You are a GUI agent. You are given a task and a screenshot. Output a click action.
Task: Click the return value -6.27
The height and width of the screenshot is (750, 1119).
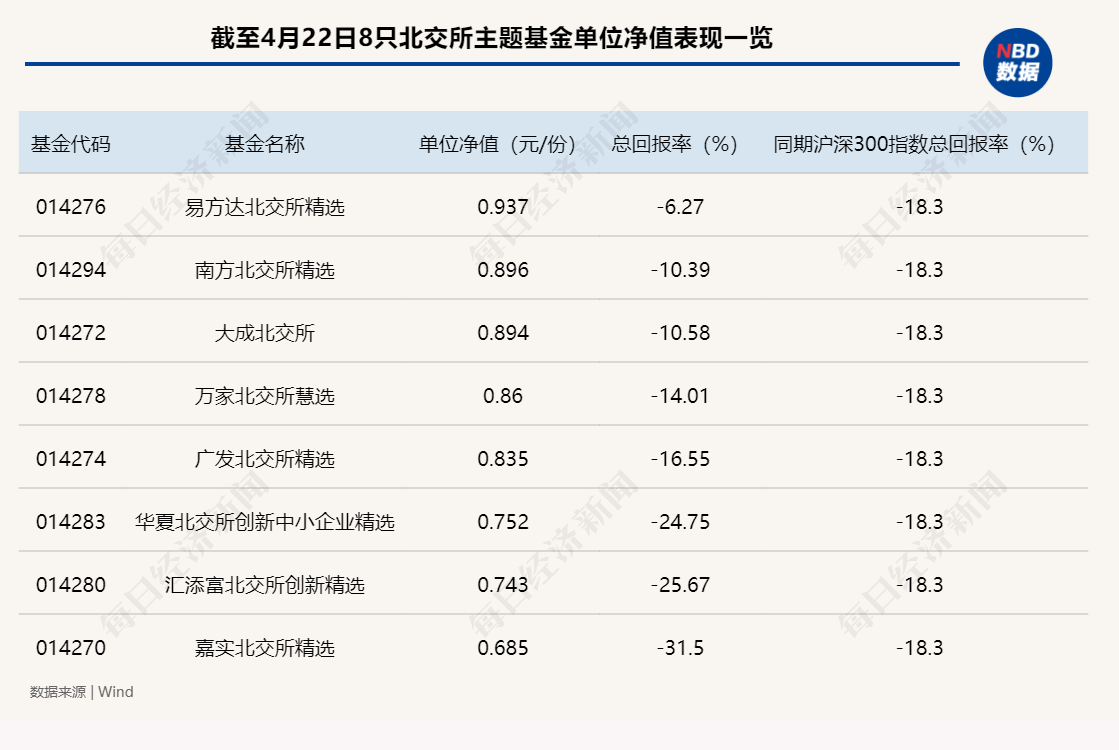click(x=680, y=207)
